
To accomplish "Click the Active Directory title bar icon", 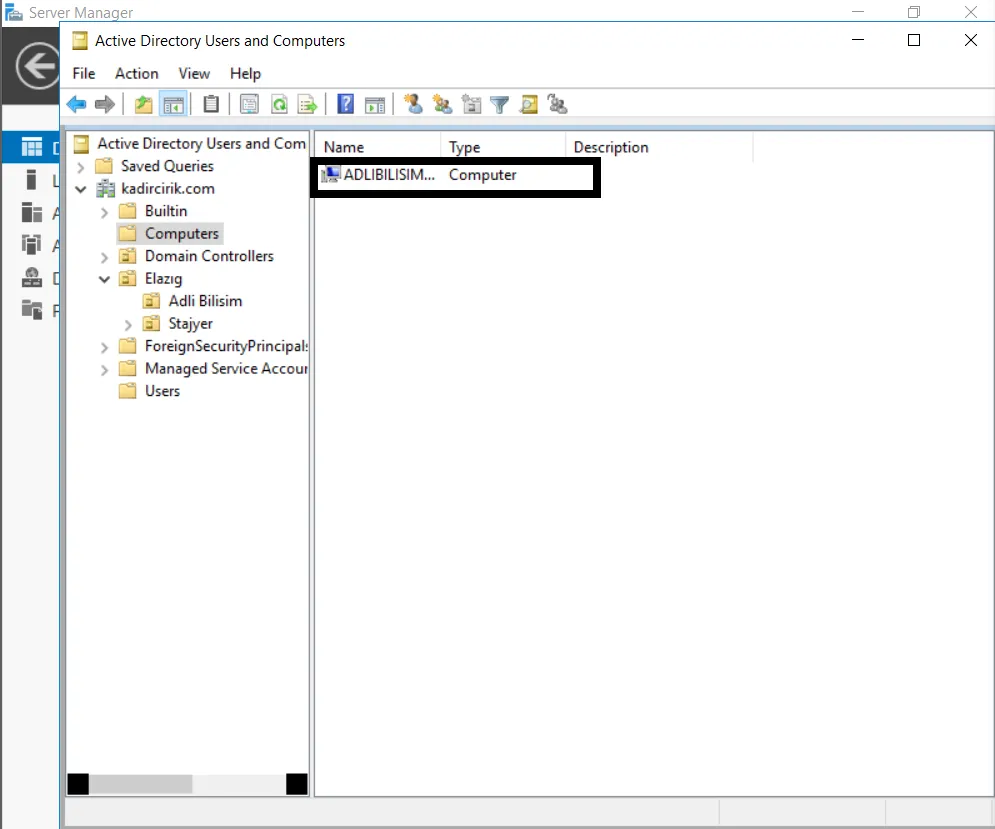I will coord(80,41).
